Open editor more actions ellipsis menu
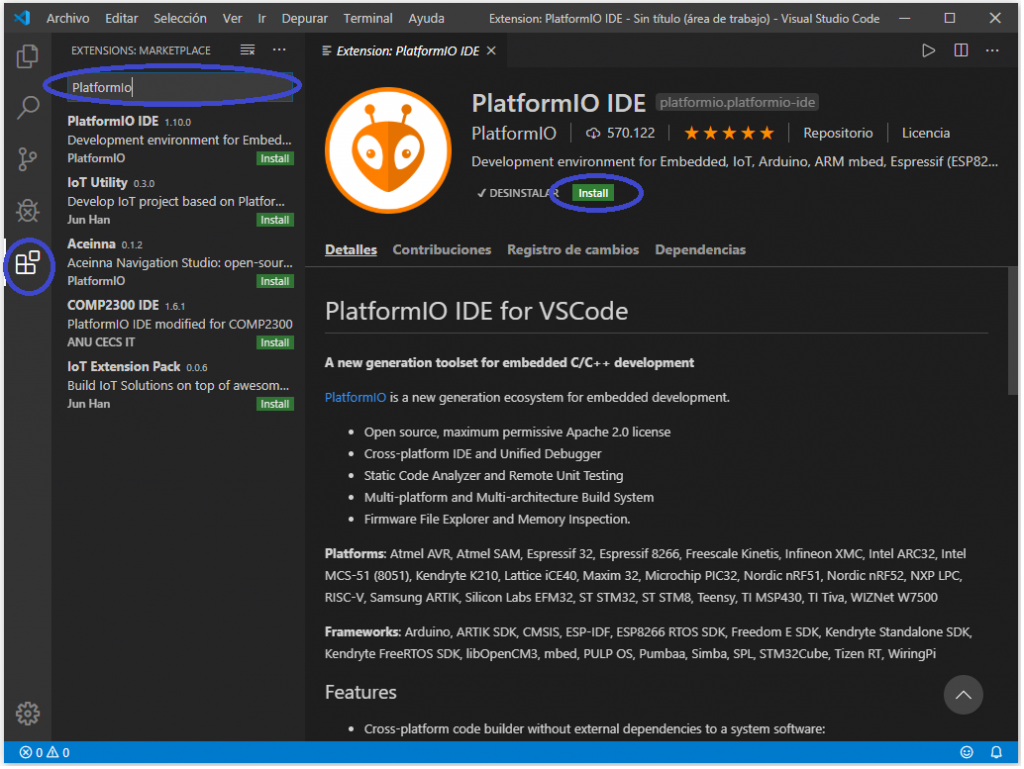 coord(992,50)
